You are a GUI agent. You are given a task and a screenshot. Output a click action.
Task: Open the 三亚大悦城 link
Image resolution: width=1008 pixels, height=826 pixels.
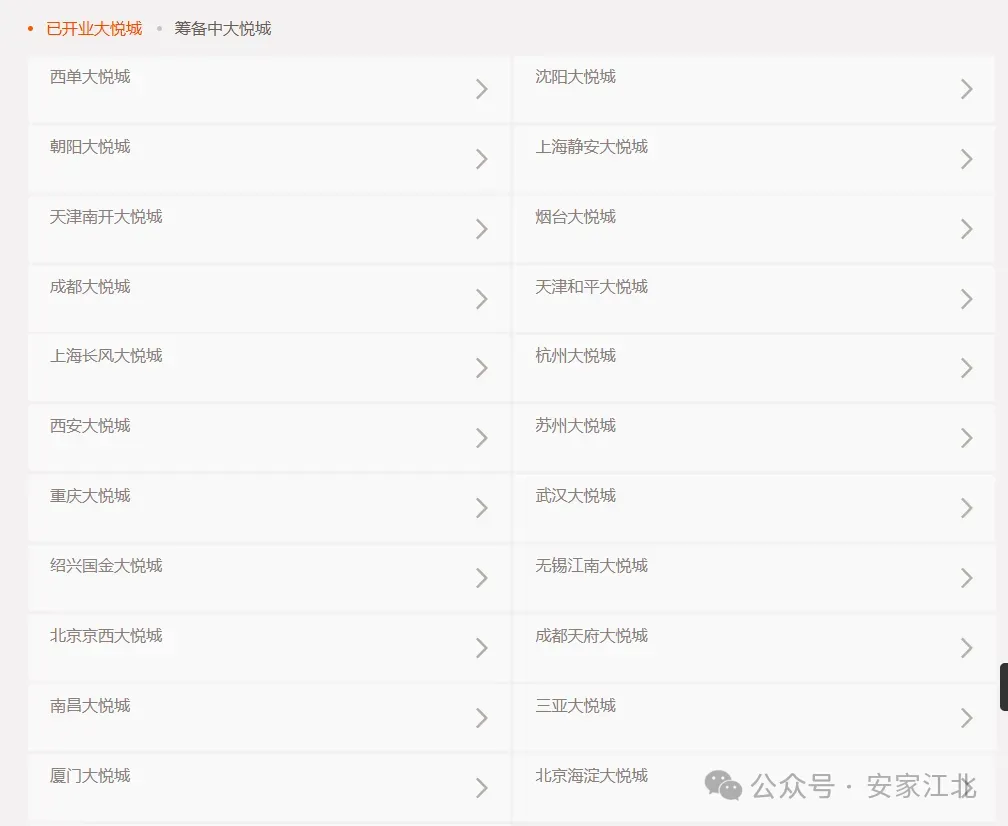pos(575,706)
